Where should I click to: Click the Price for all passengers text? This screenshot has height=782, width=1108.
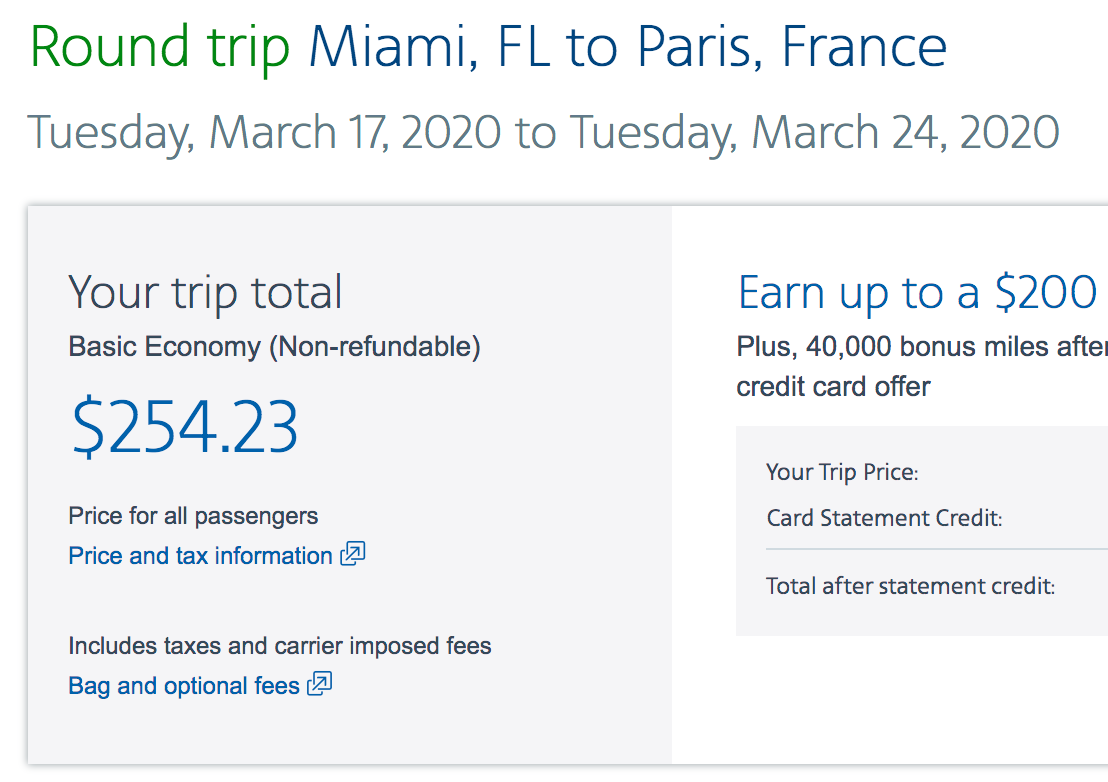pyautogui.click(x=193, y=516)
